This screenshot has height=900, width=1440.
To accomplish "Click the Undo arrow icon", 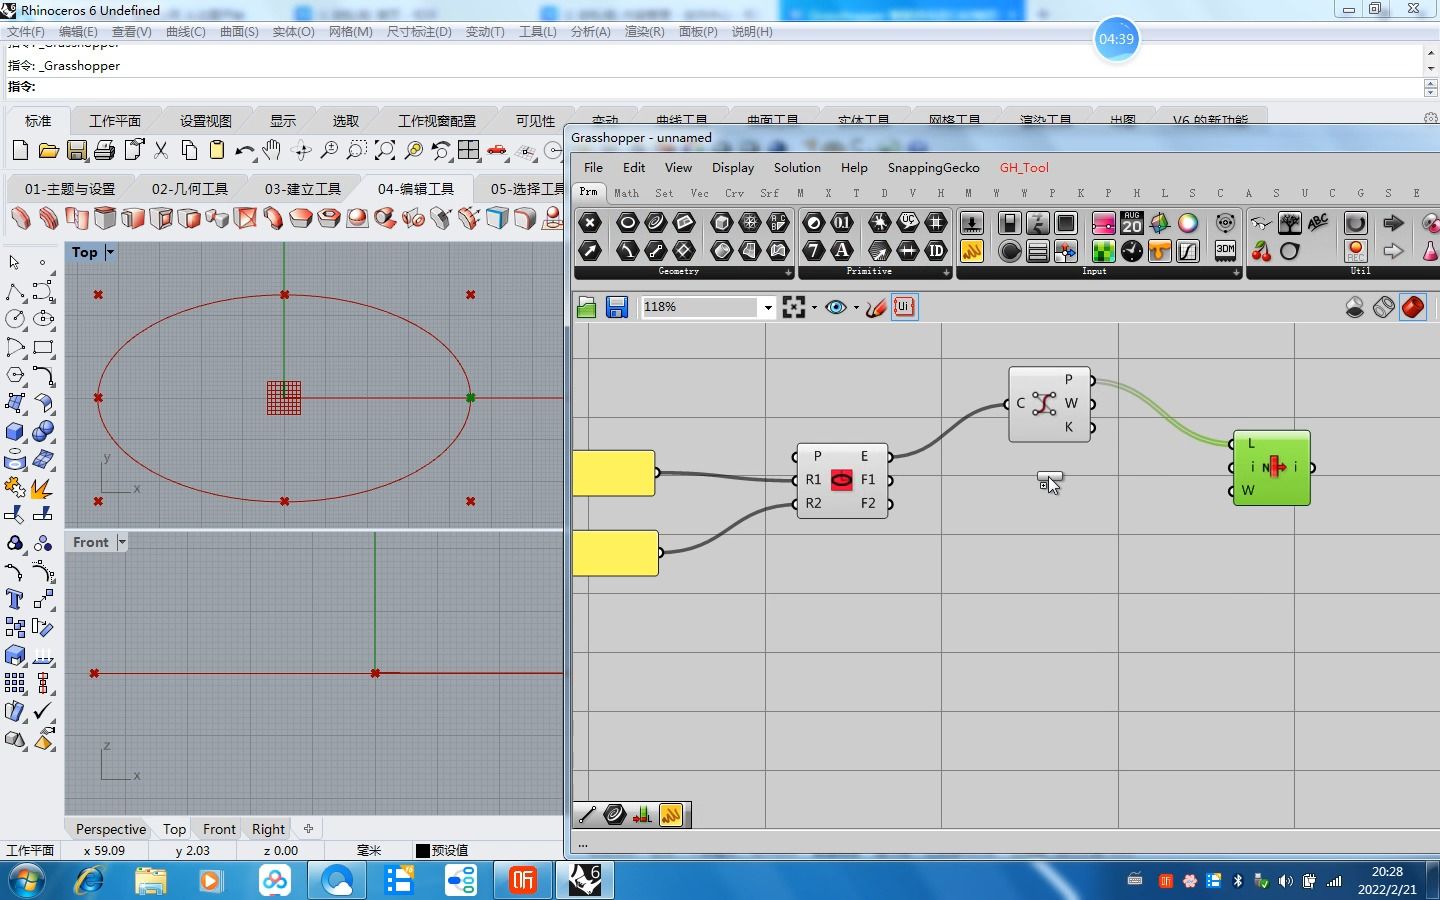I will tap(244, 151).
